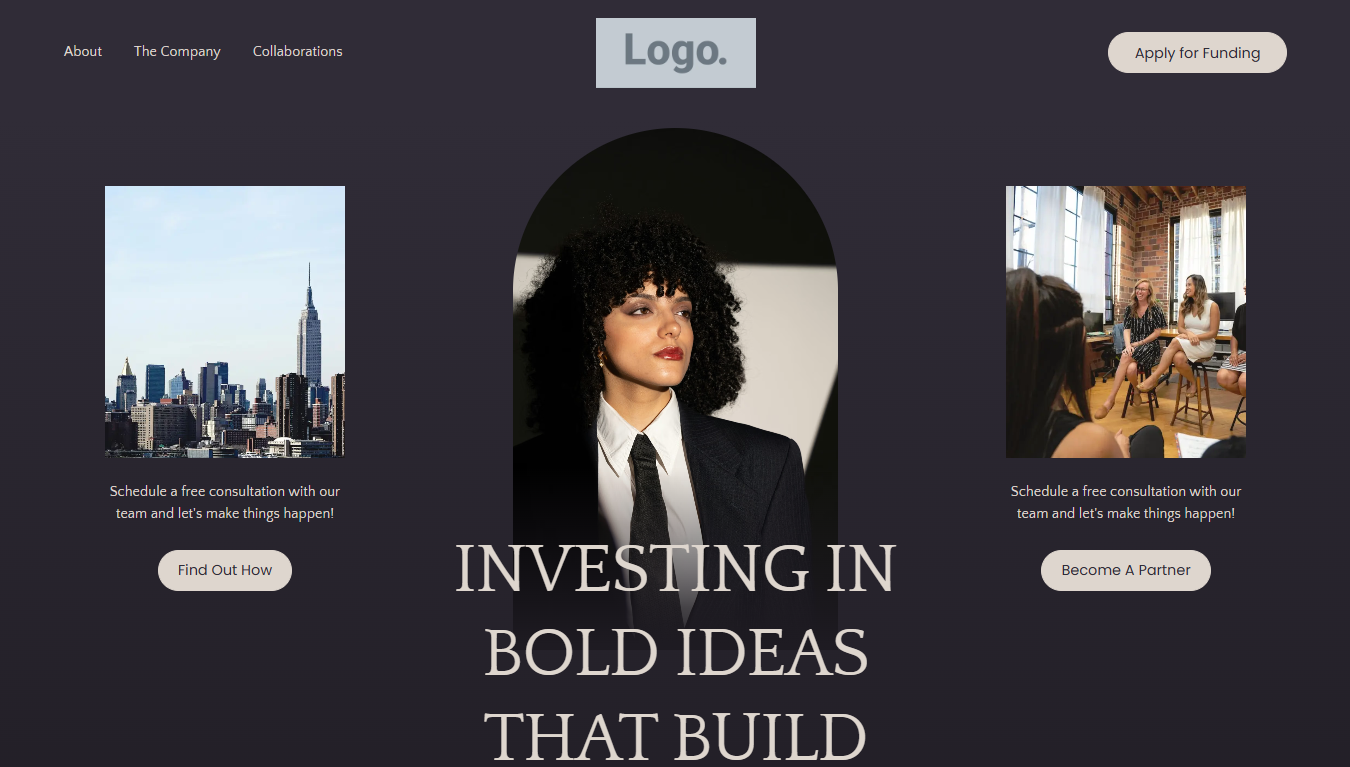Click the woman in the polka dot dress

point(1140,340)
